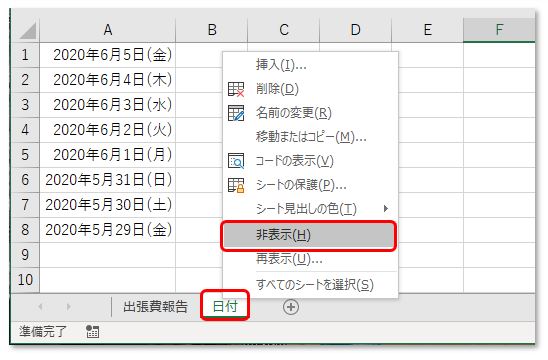The height and width of the screenshot is (360, 548).
Task: Select column F header
Action: (499, 30)
